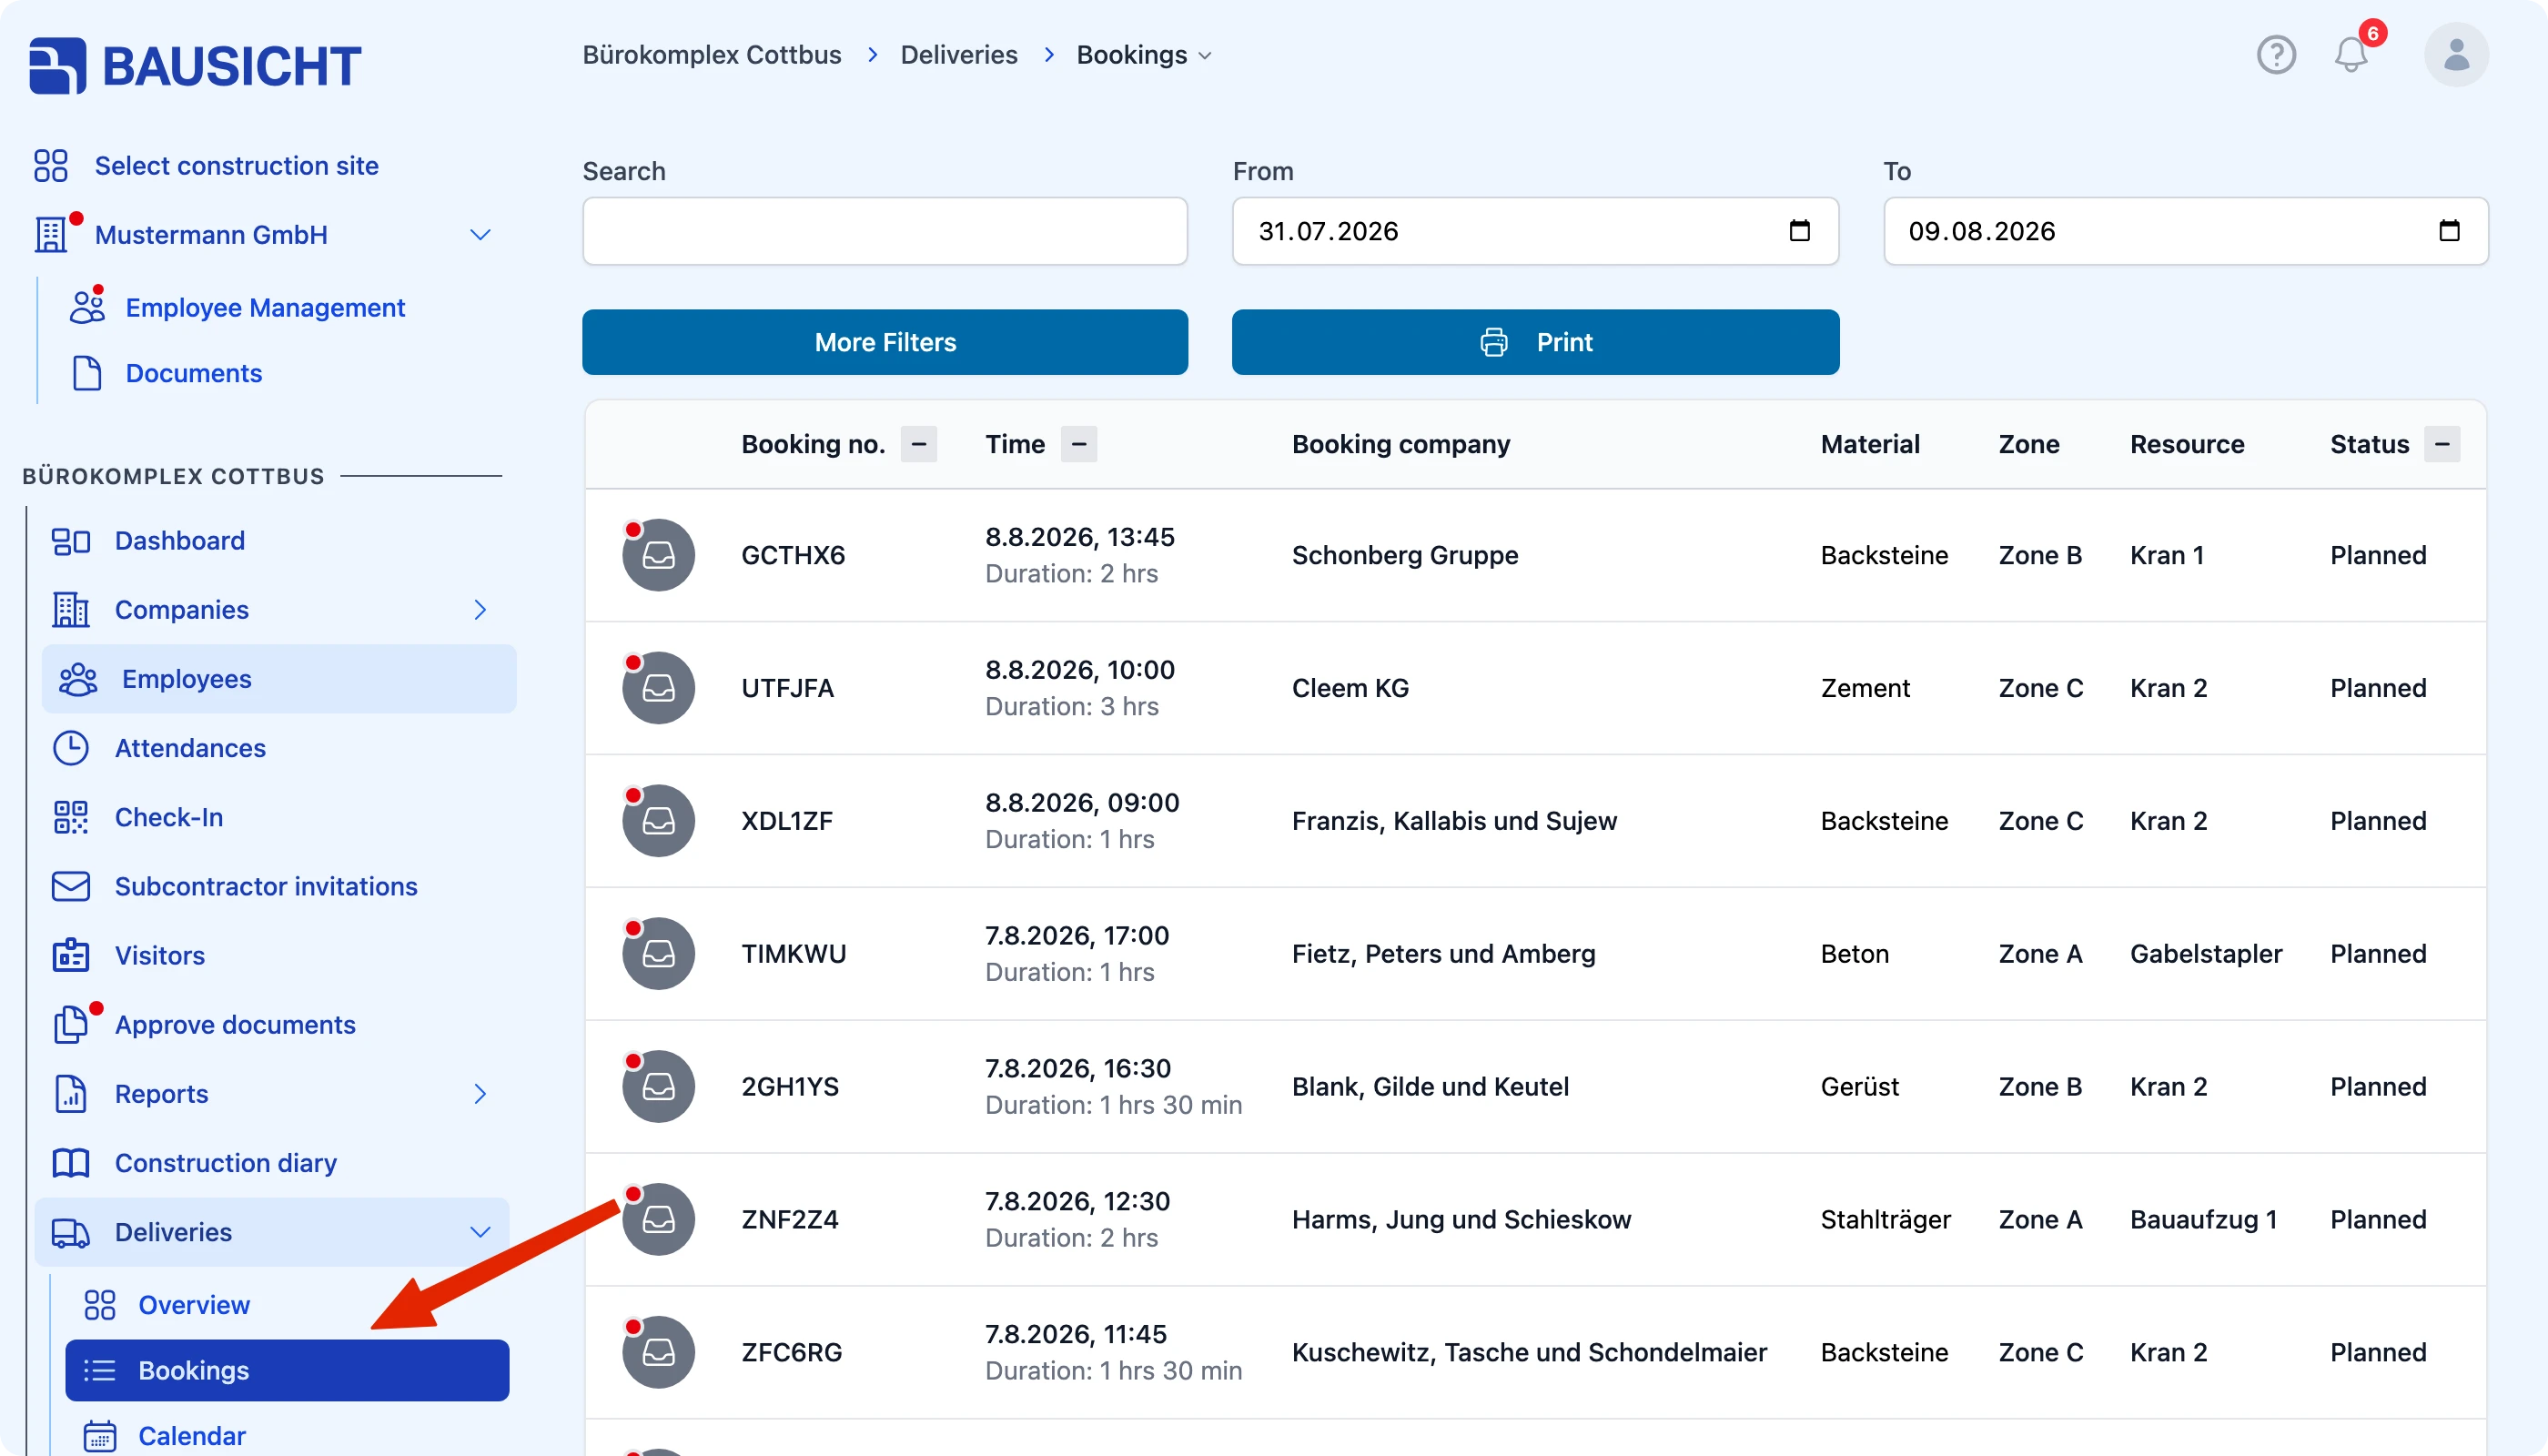Click the inbox icon for booking GCTHX6
Viewport: 2548px width, 1456px height.
point(658,555)
